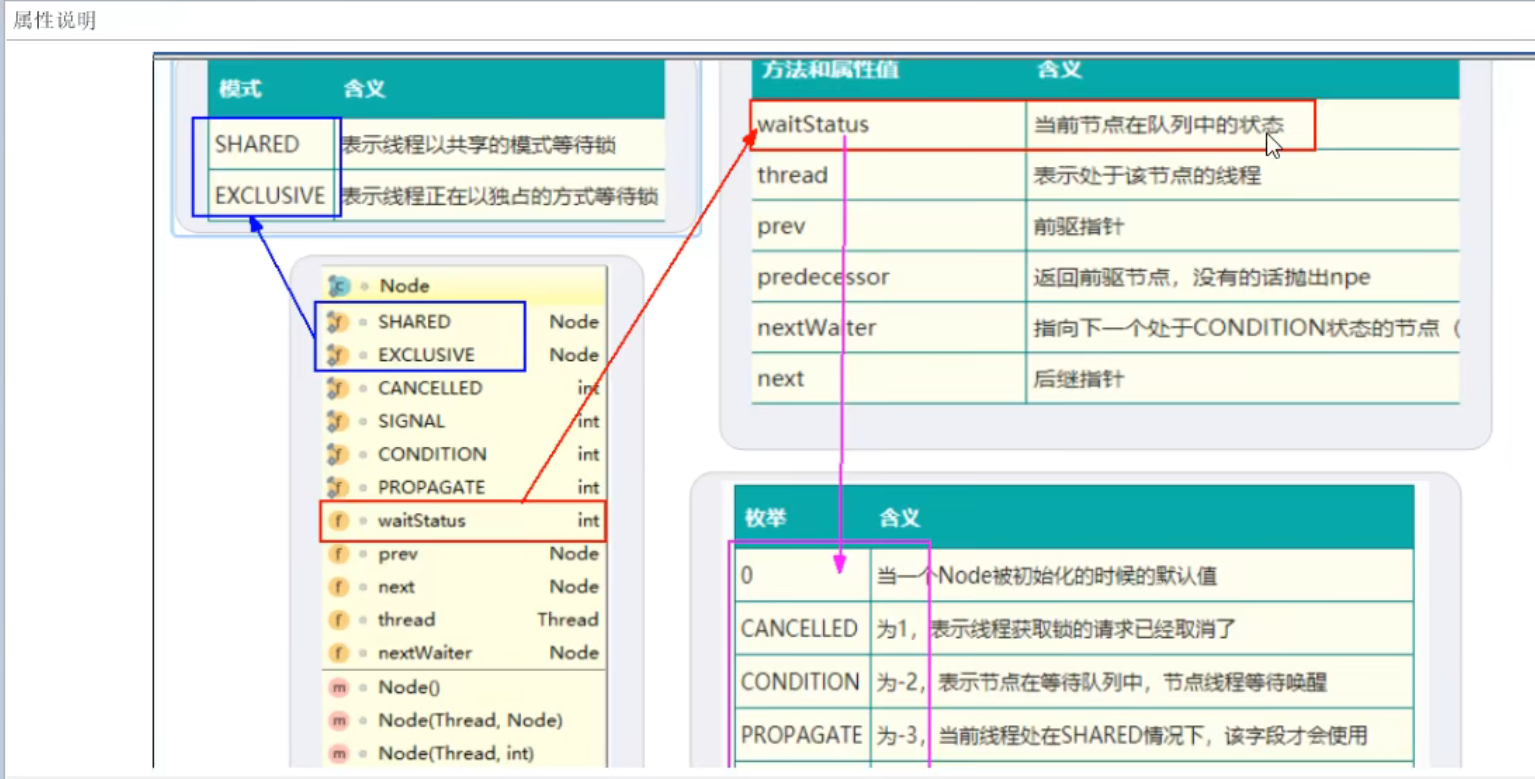The width and height of the screenshot is (1535, 779).
Task: Click the text 当前节点在队列中的状态
Action: tap(1158, 125)
